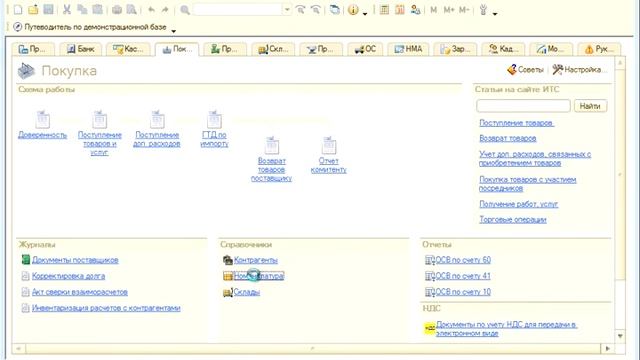This screenshot has height=360, width=640.
Task: Open the Склады directory
Action: pyautogui.click(x=247, y=292)
